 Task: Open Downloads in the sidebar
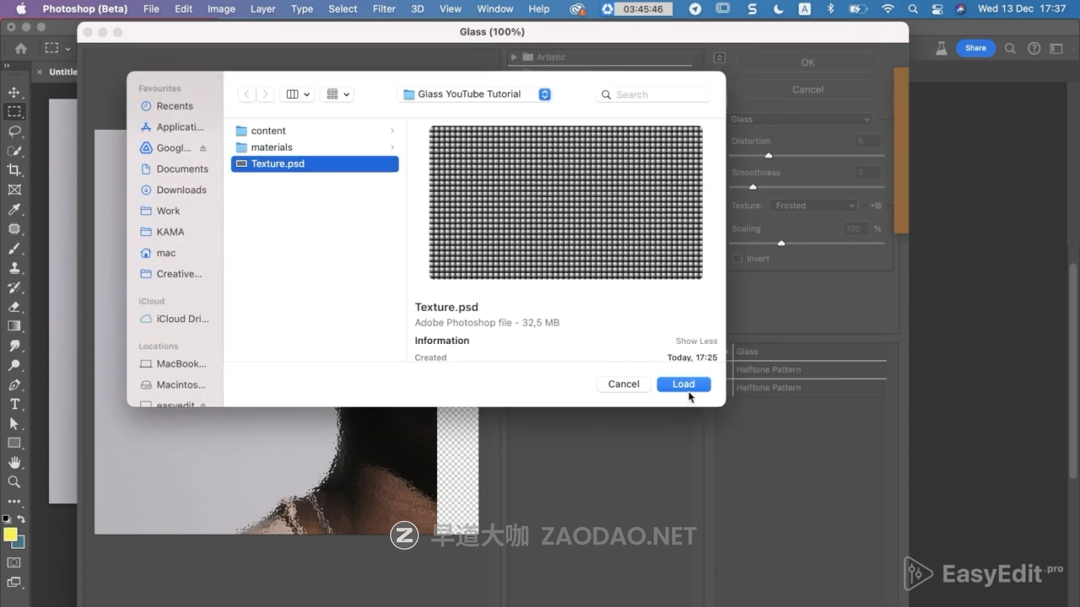point(181,190)
